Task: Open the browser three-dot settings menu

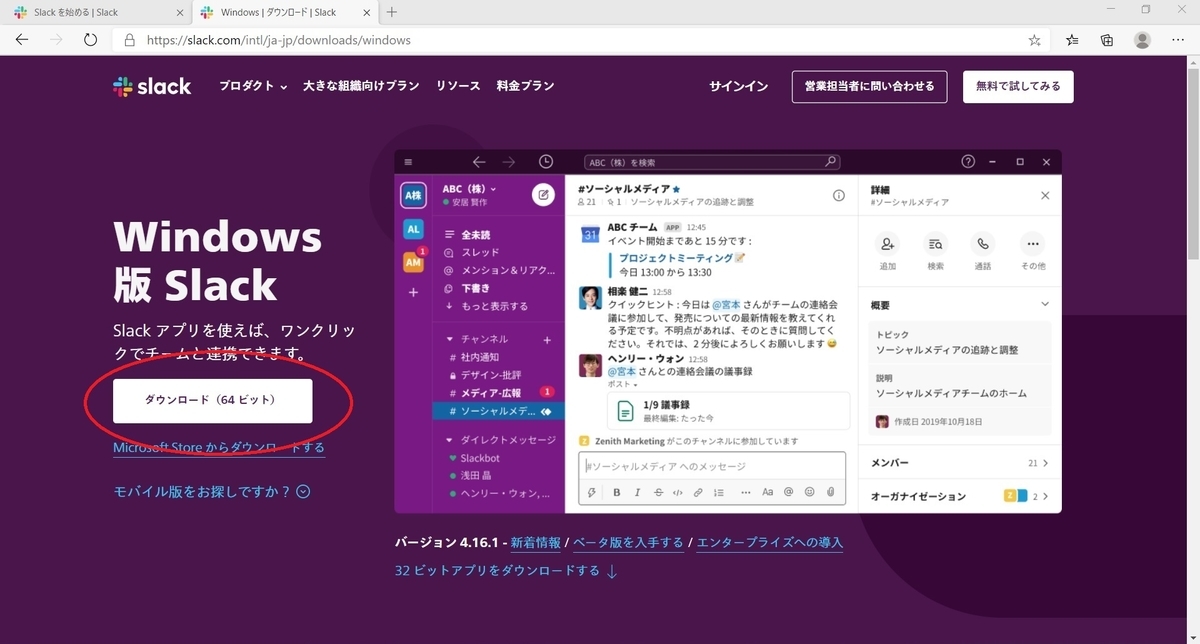Action: (x=1177, y=40)
